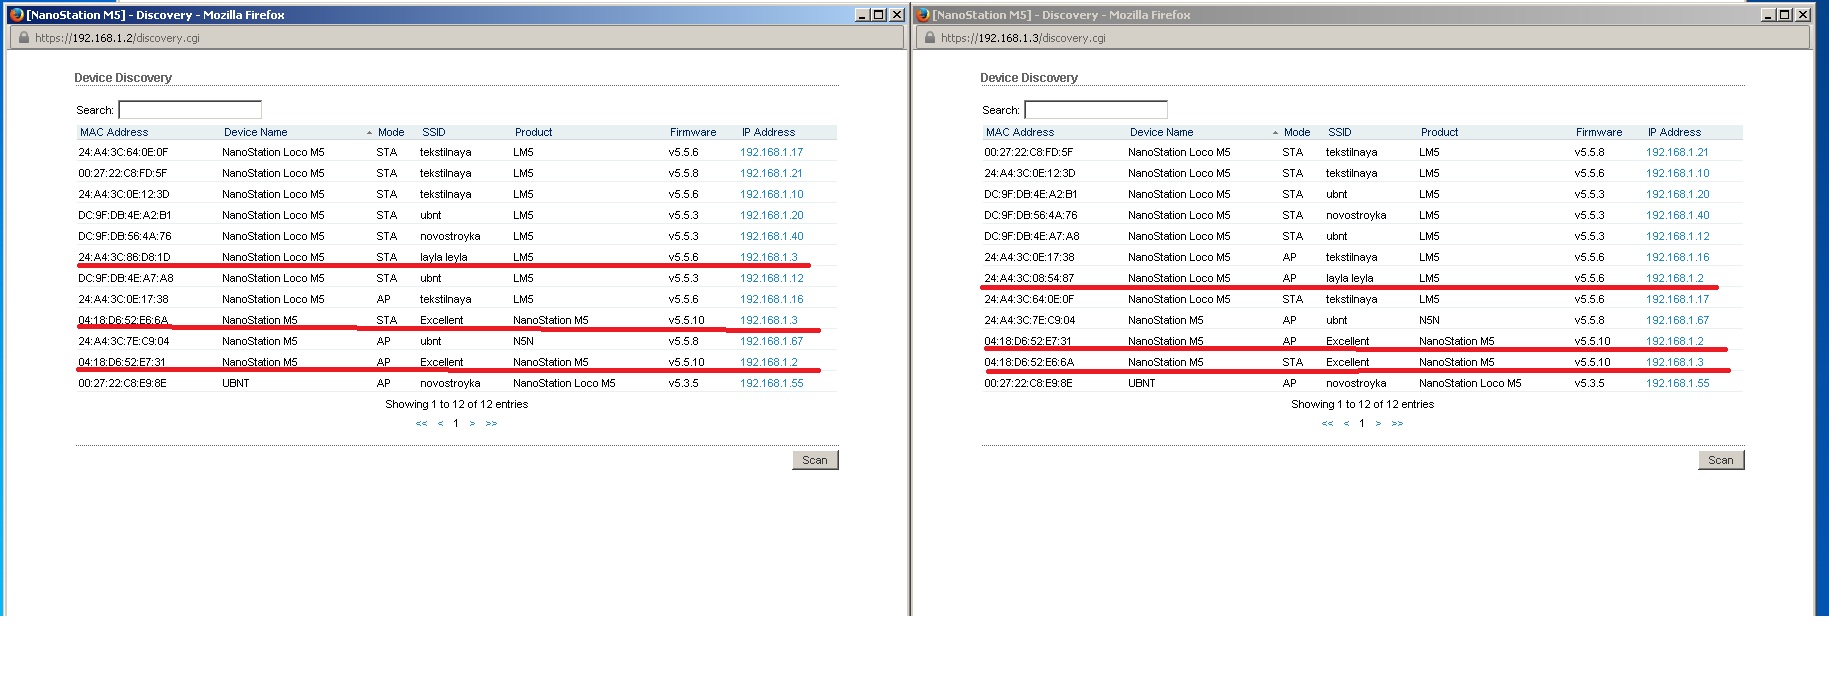The image size is (1829, 673).
Task: Sort by Device Name in the left table
Action: coord(255,132)
